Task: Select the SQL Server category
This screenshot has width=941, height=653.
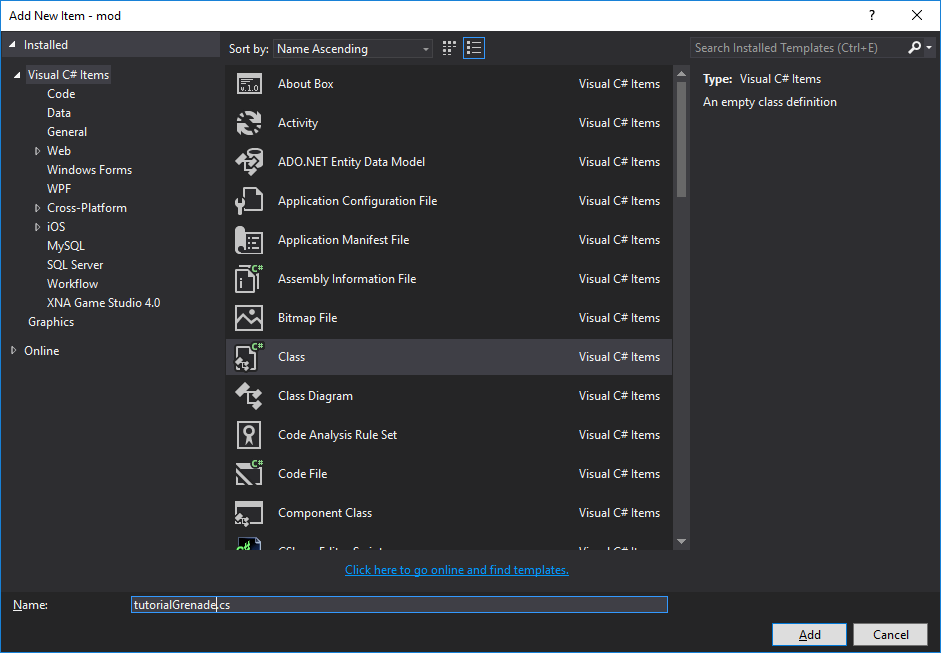Action: pyautogui.click(x=75, y=265)
